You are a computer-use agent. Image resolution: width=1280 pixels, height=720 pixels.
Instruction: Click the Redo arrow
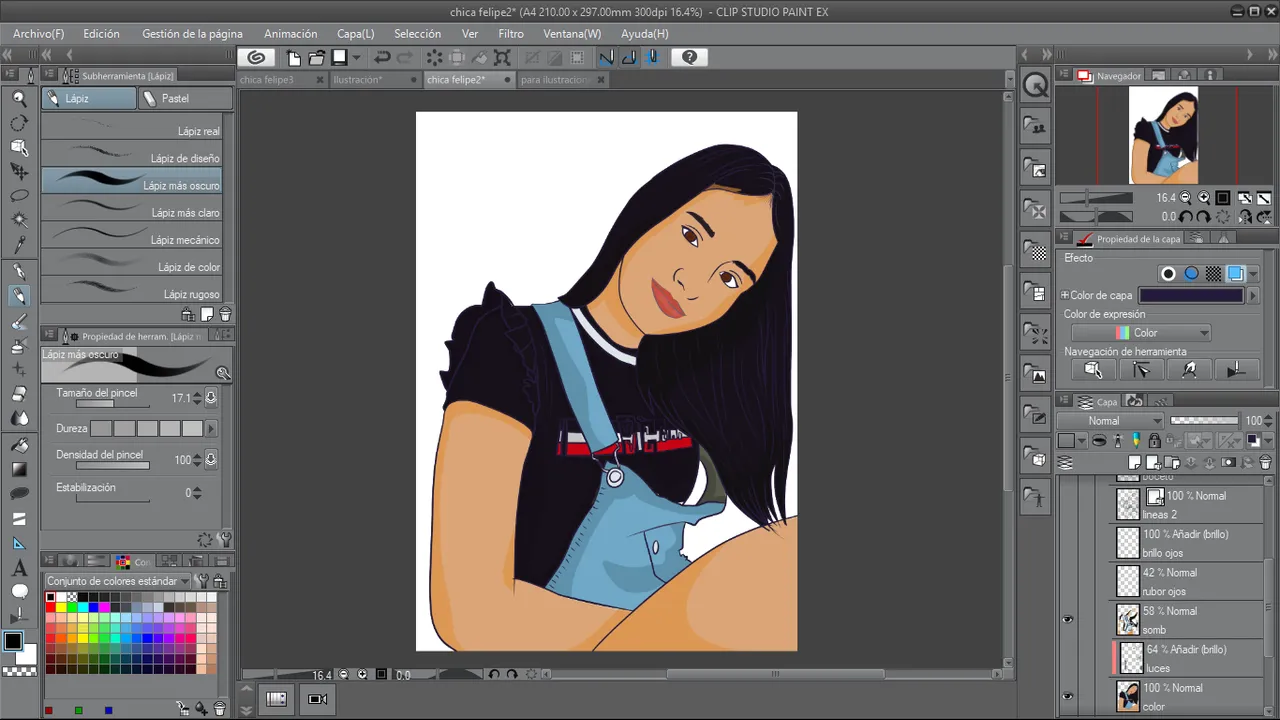pyautogui.click(x=405, y=57)
